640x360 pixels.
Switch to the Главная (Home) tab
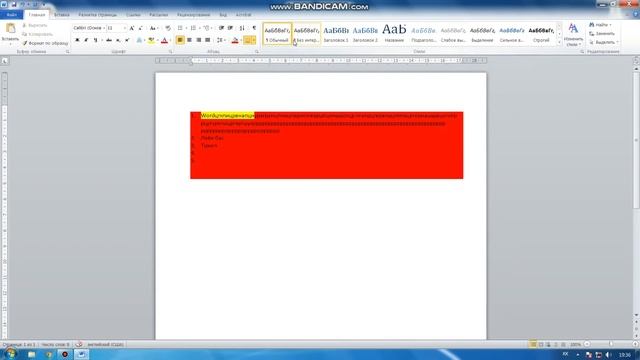pos(37,15)
